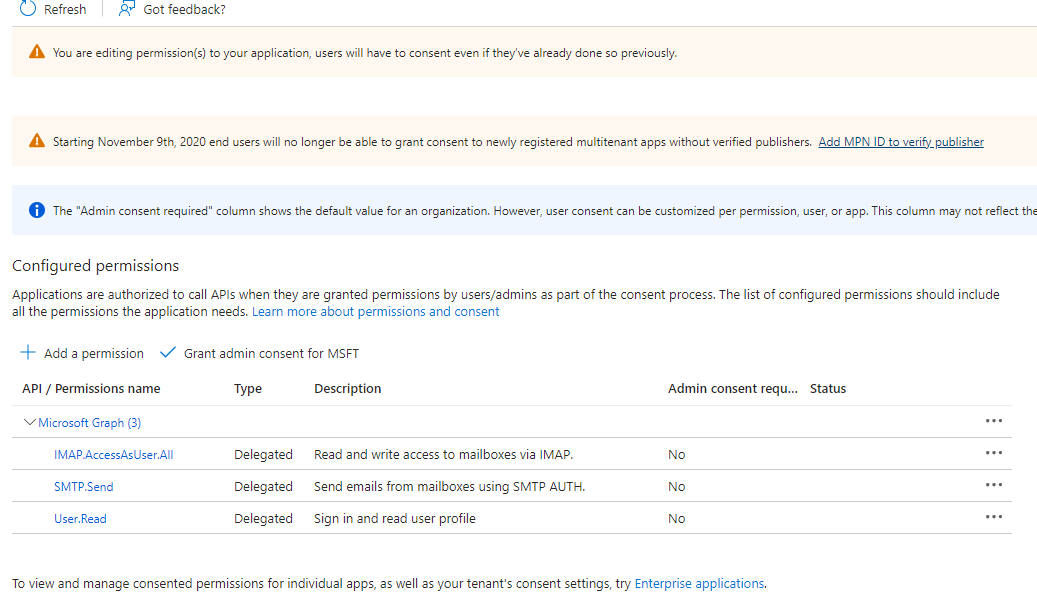Click No in the User.Read row
Viewport: 1037px width, 612px height.
677,519
